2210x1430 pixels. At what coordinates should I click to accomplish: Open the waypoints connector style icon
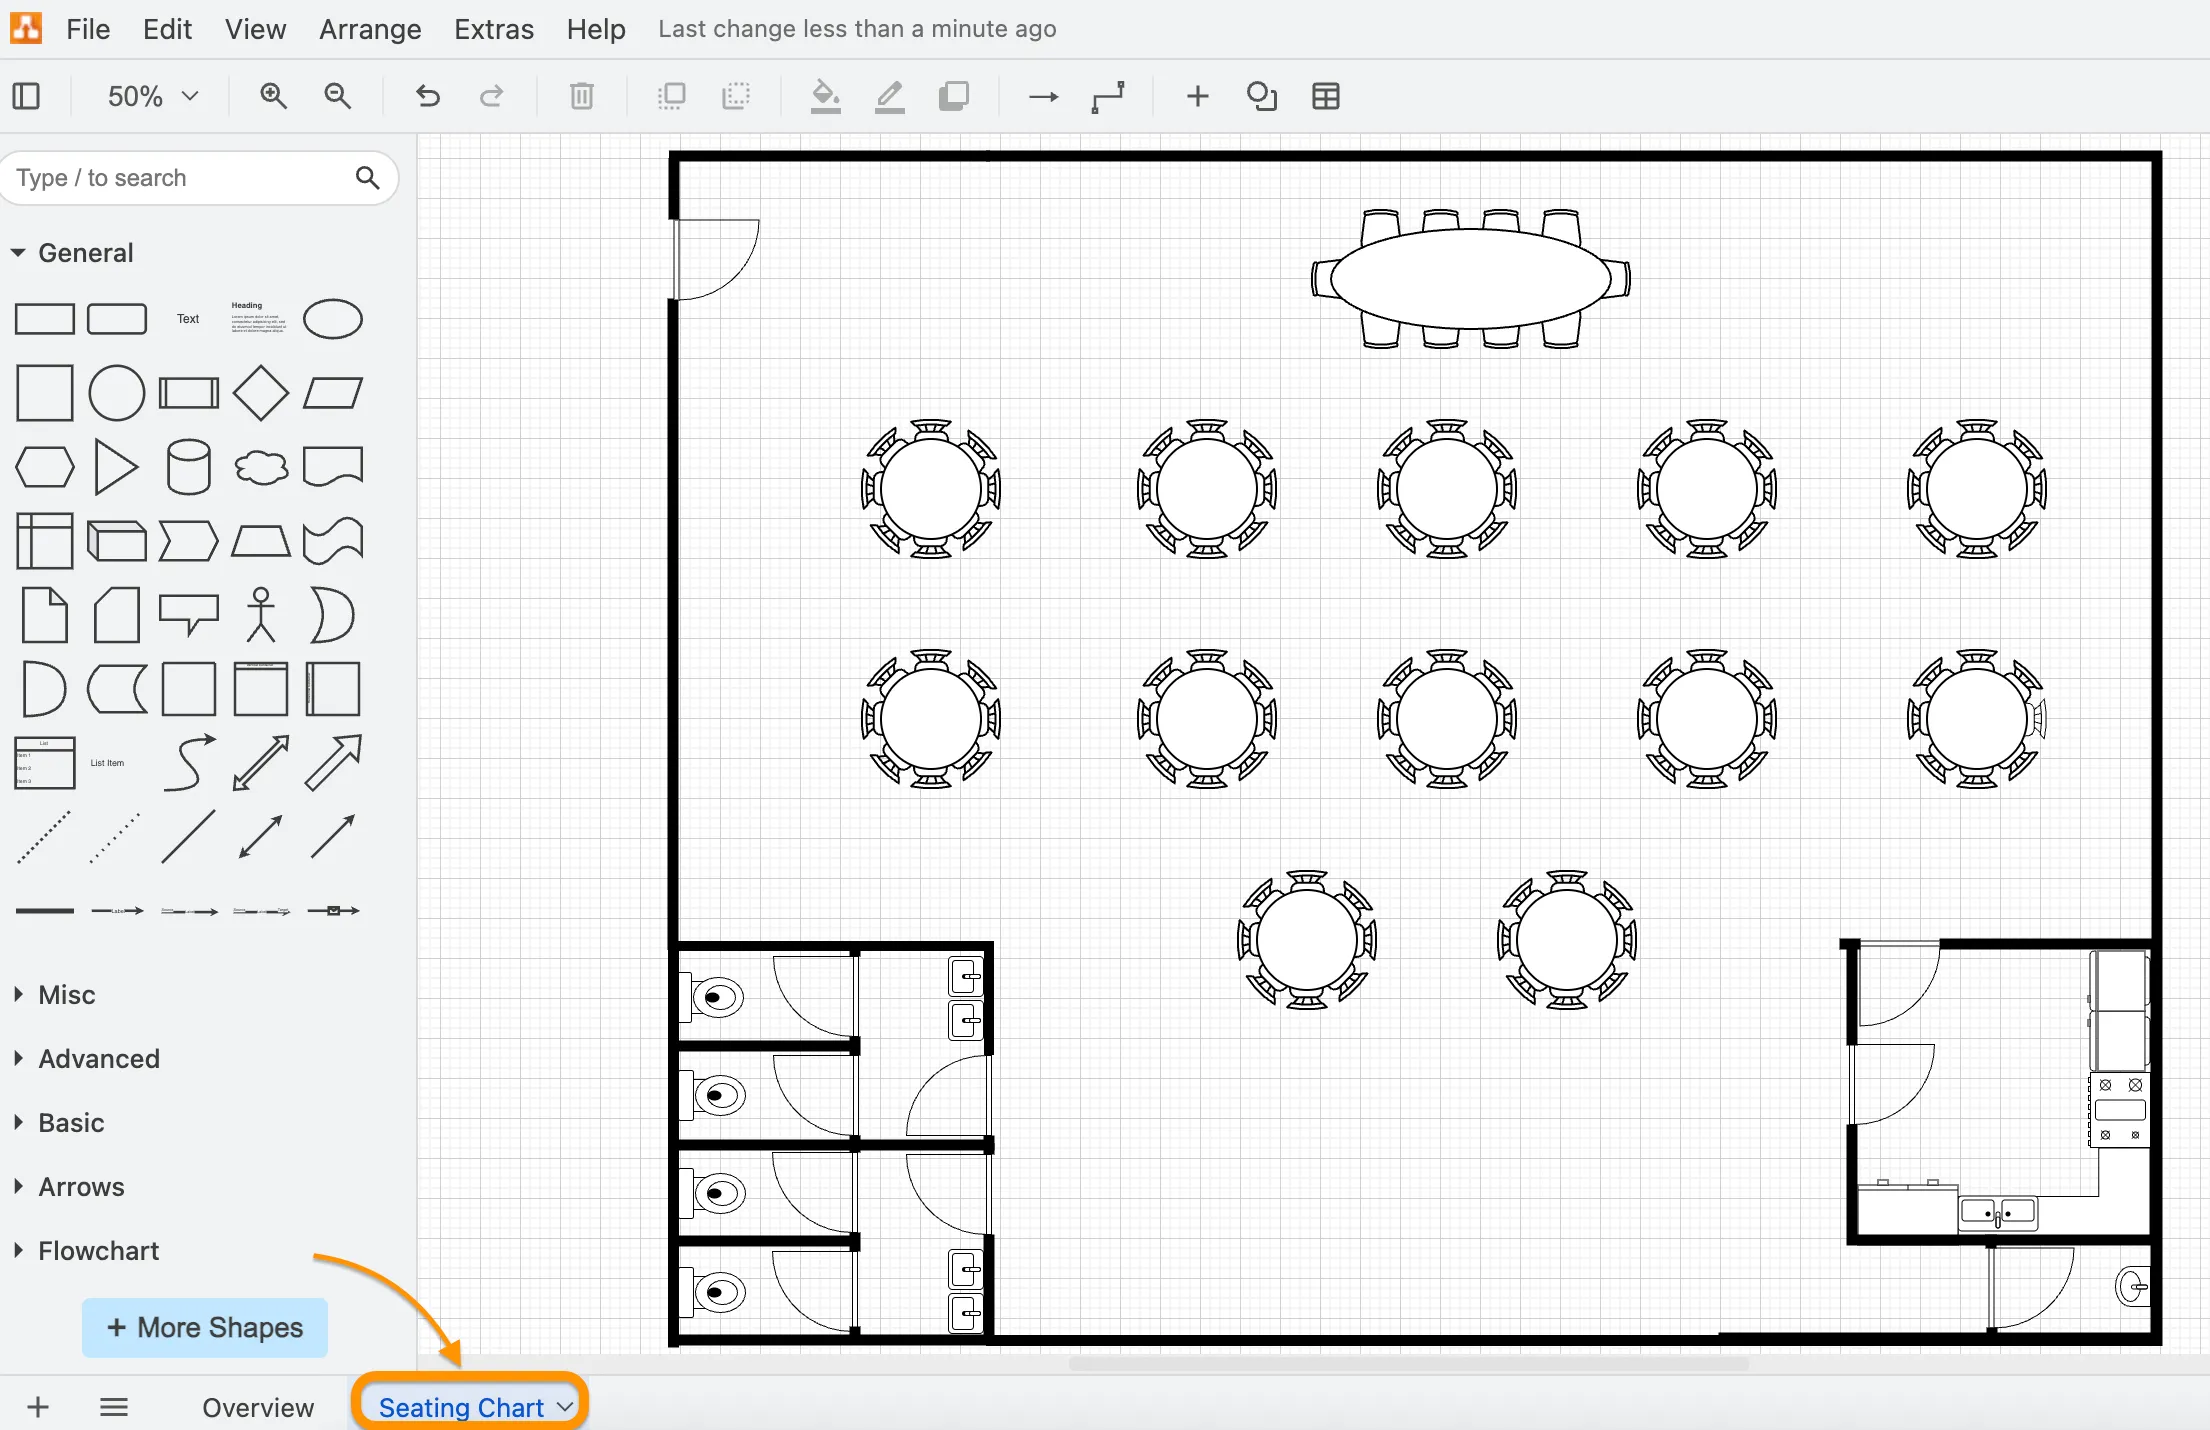(1108, 96)
